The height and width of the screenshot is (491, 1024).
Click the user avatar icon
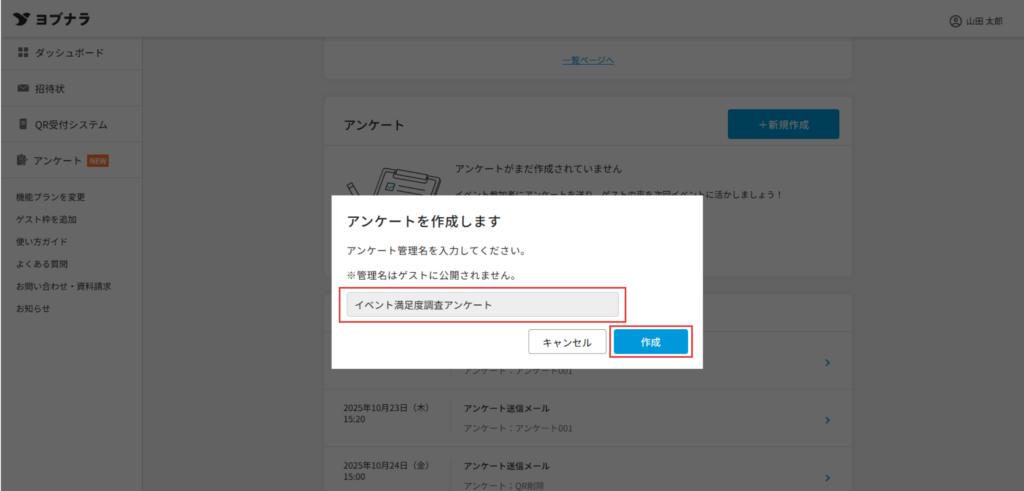(x=955, y=20)
